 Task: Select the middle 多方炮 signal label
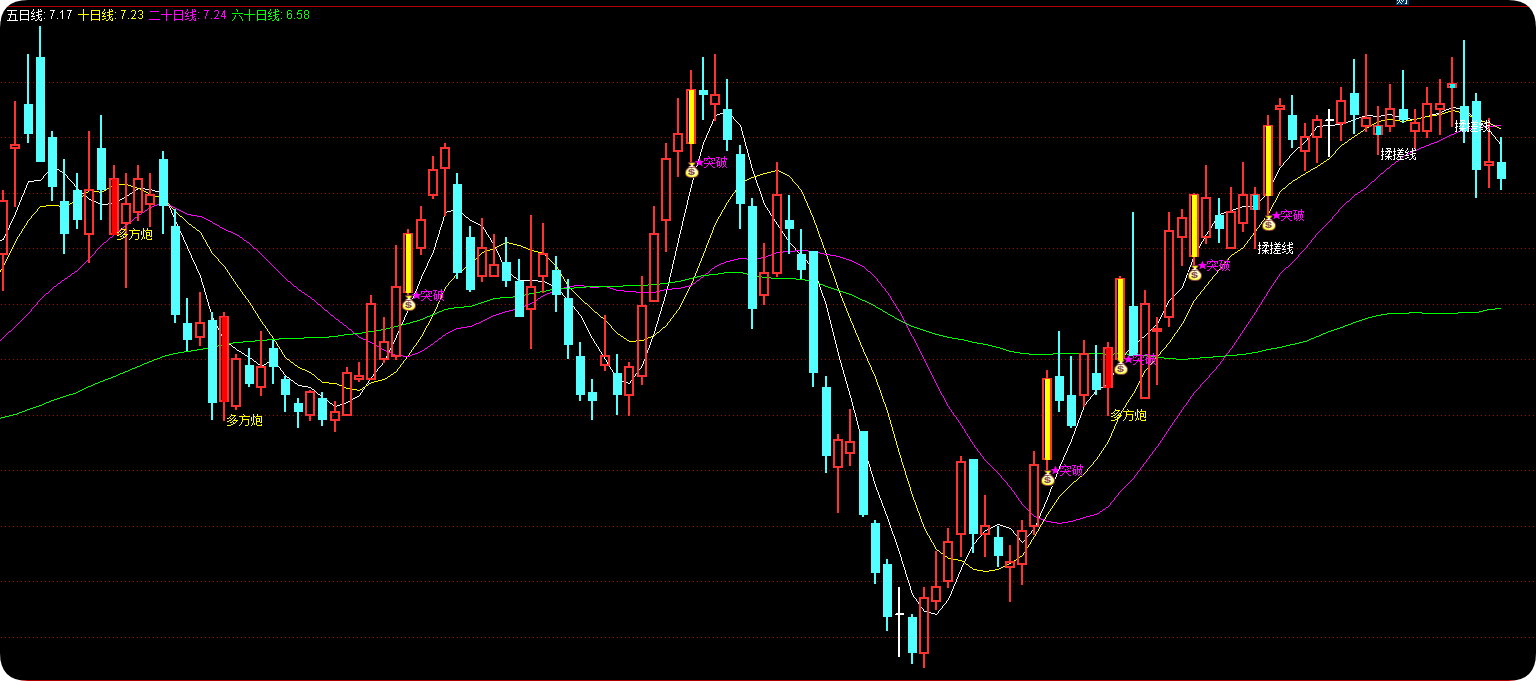(x=245, y=420)
